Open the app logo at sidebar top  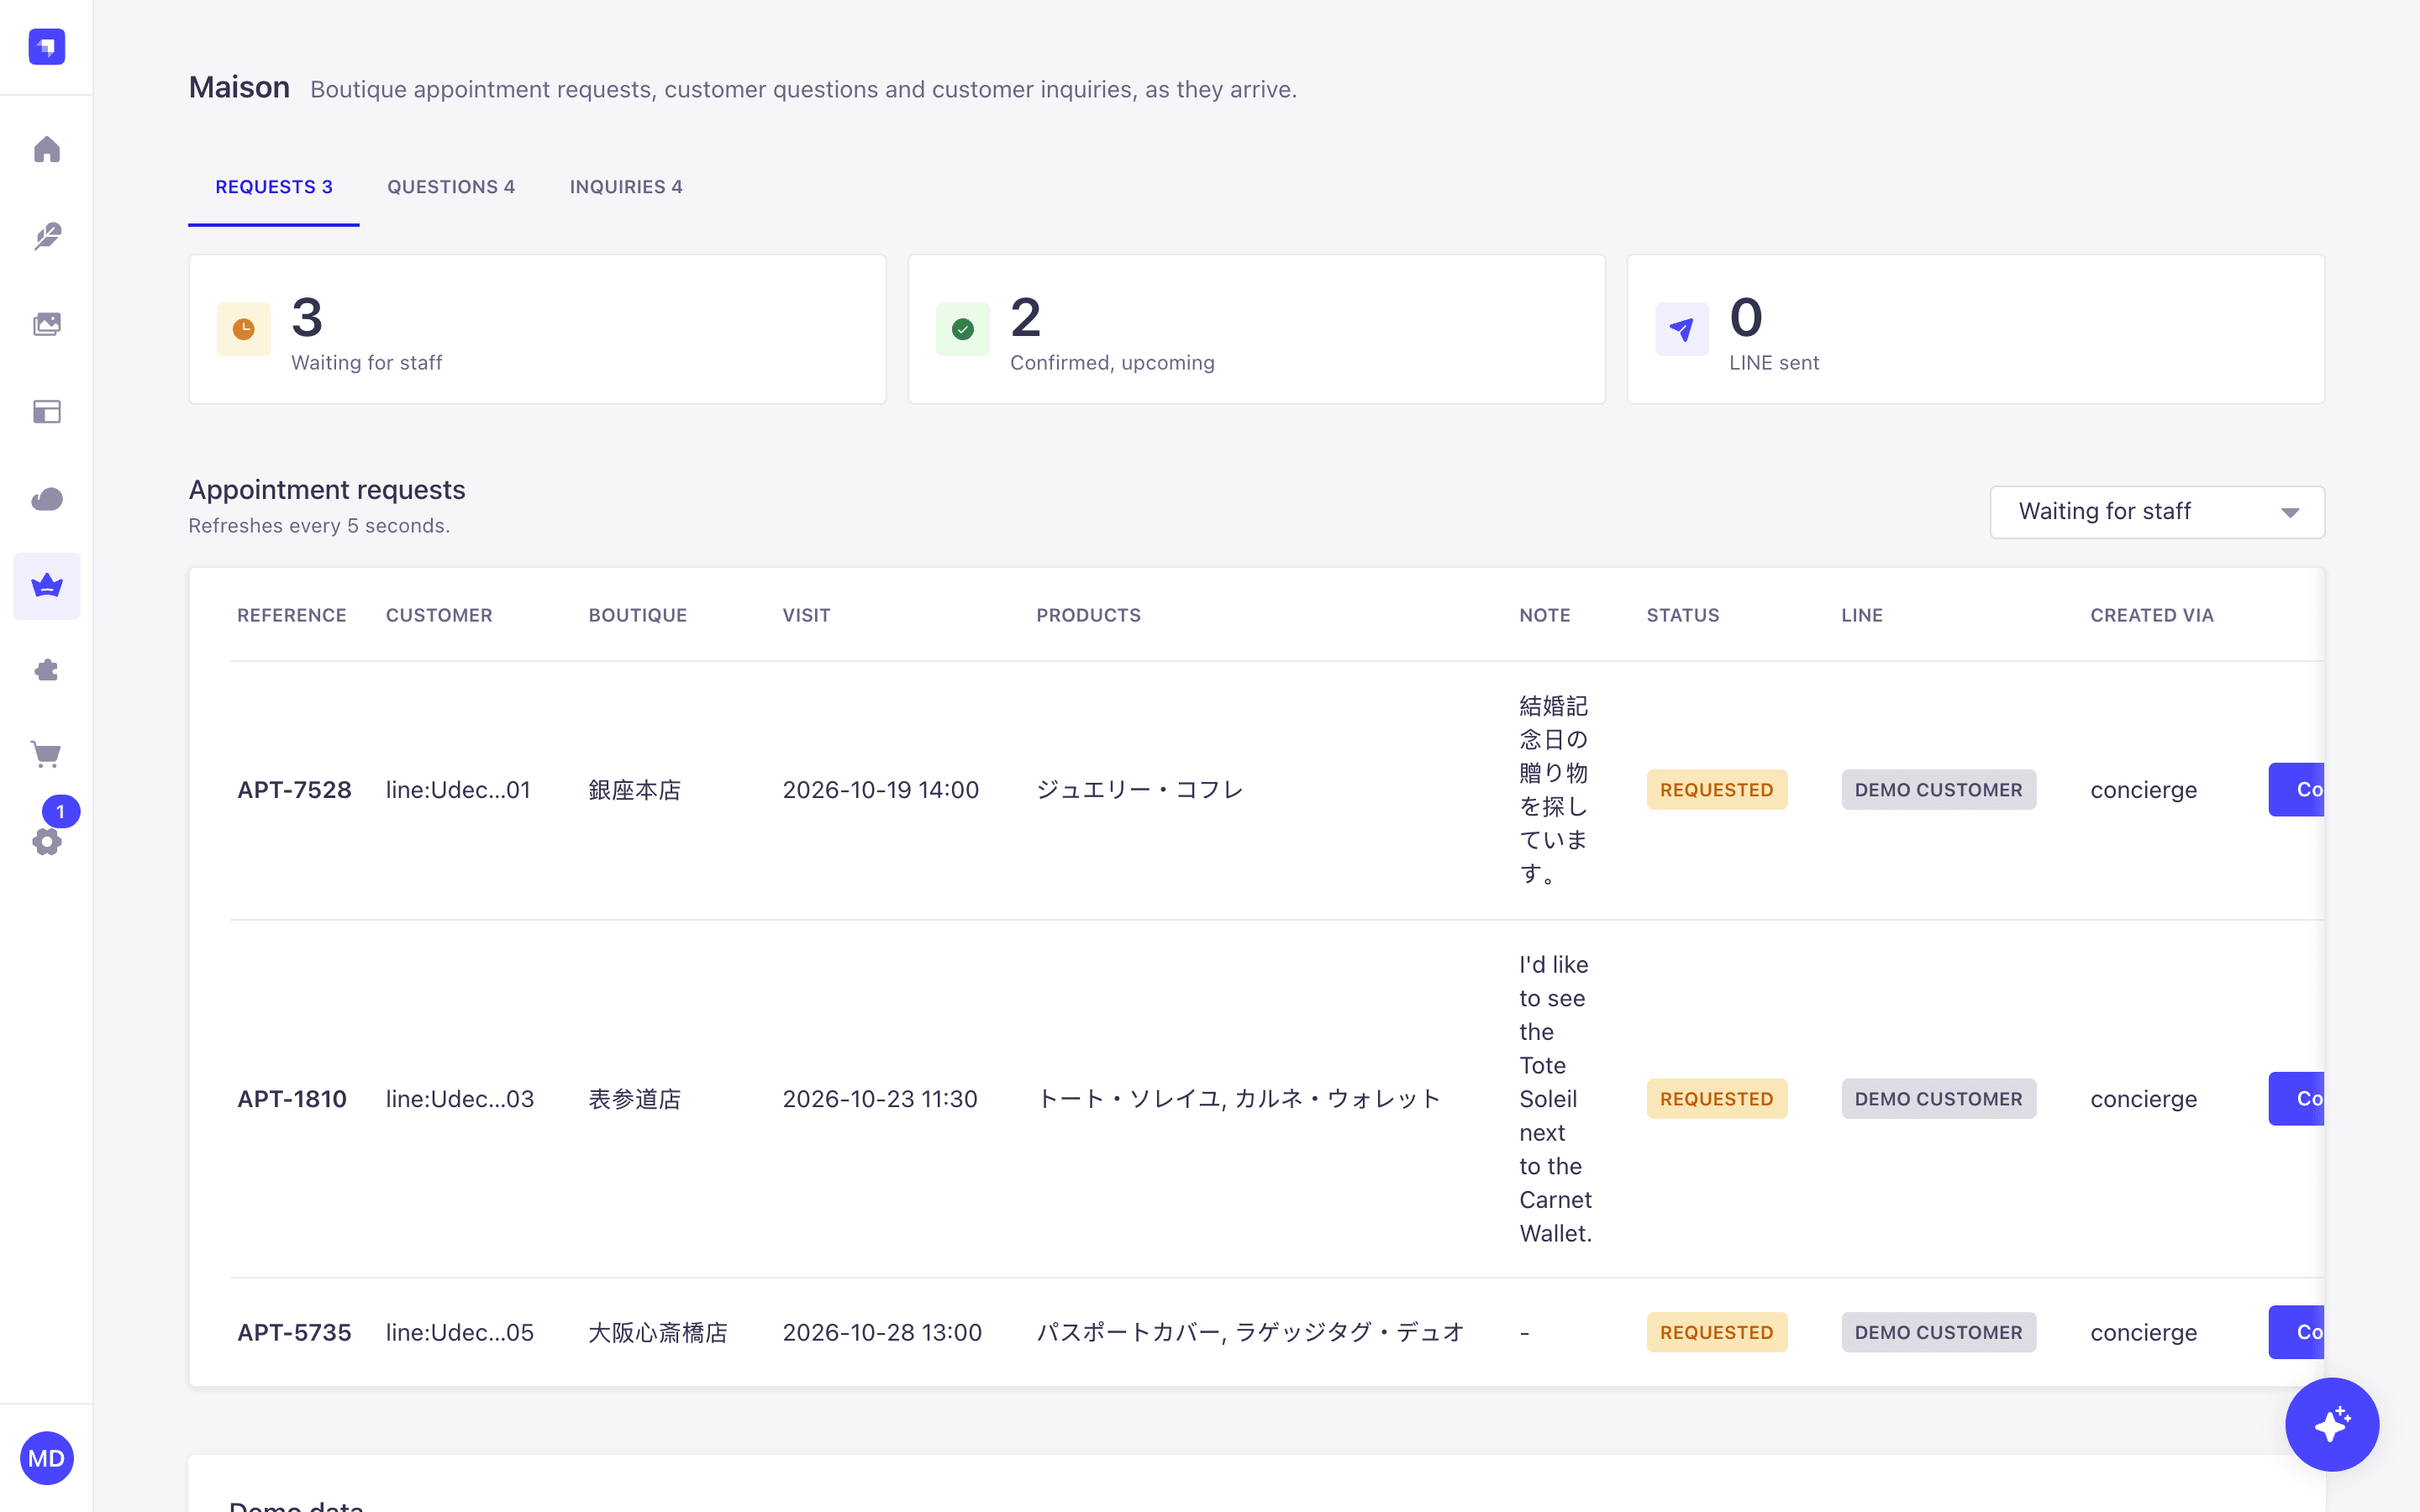point(46,46)
